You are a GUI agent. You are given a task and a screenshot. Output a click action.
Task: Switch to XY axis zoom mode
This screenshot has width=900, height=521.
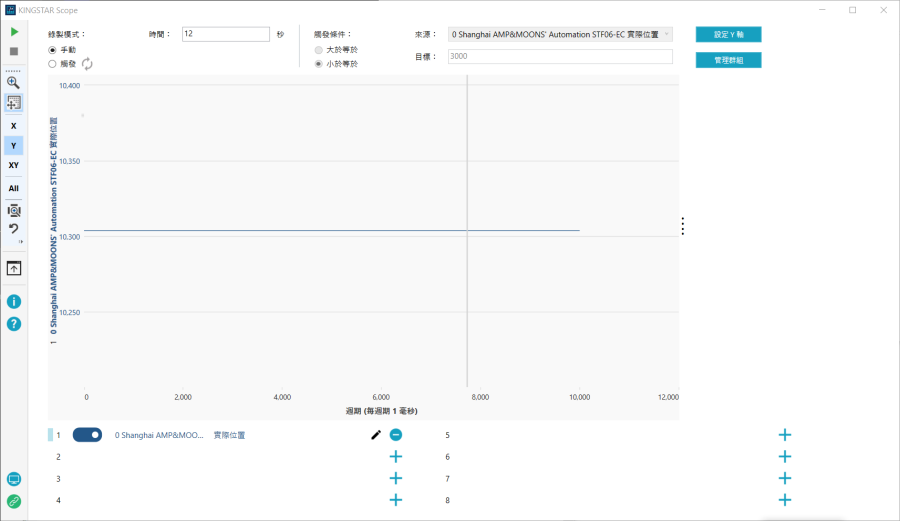click(x=14, y=165)
